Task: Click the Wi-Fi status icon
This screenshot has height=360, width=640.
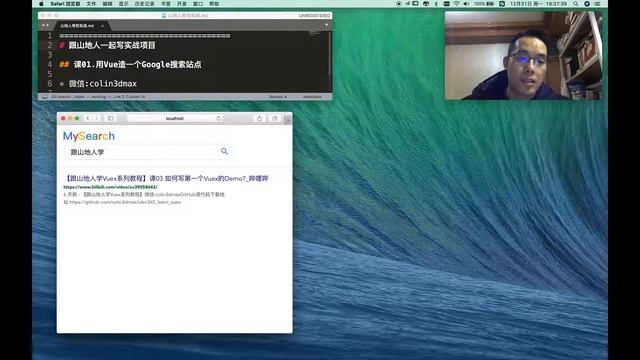Action: 456,4
